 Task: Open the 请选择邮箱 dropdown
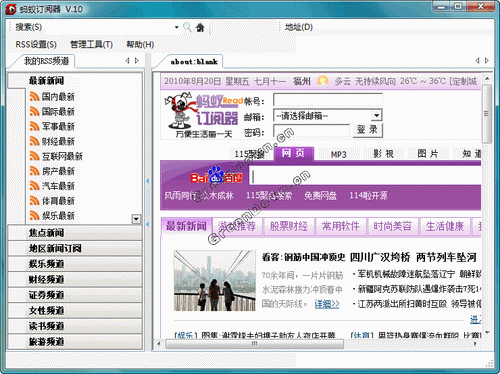[x=328, y=116]
